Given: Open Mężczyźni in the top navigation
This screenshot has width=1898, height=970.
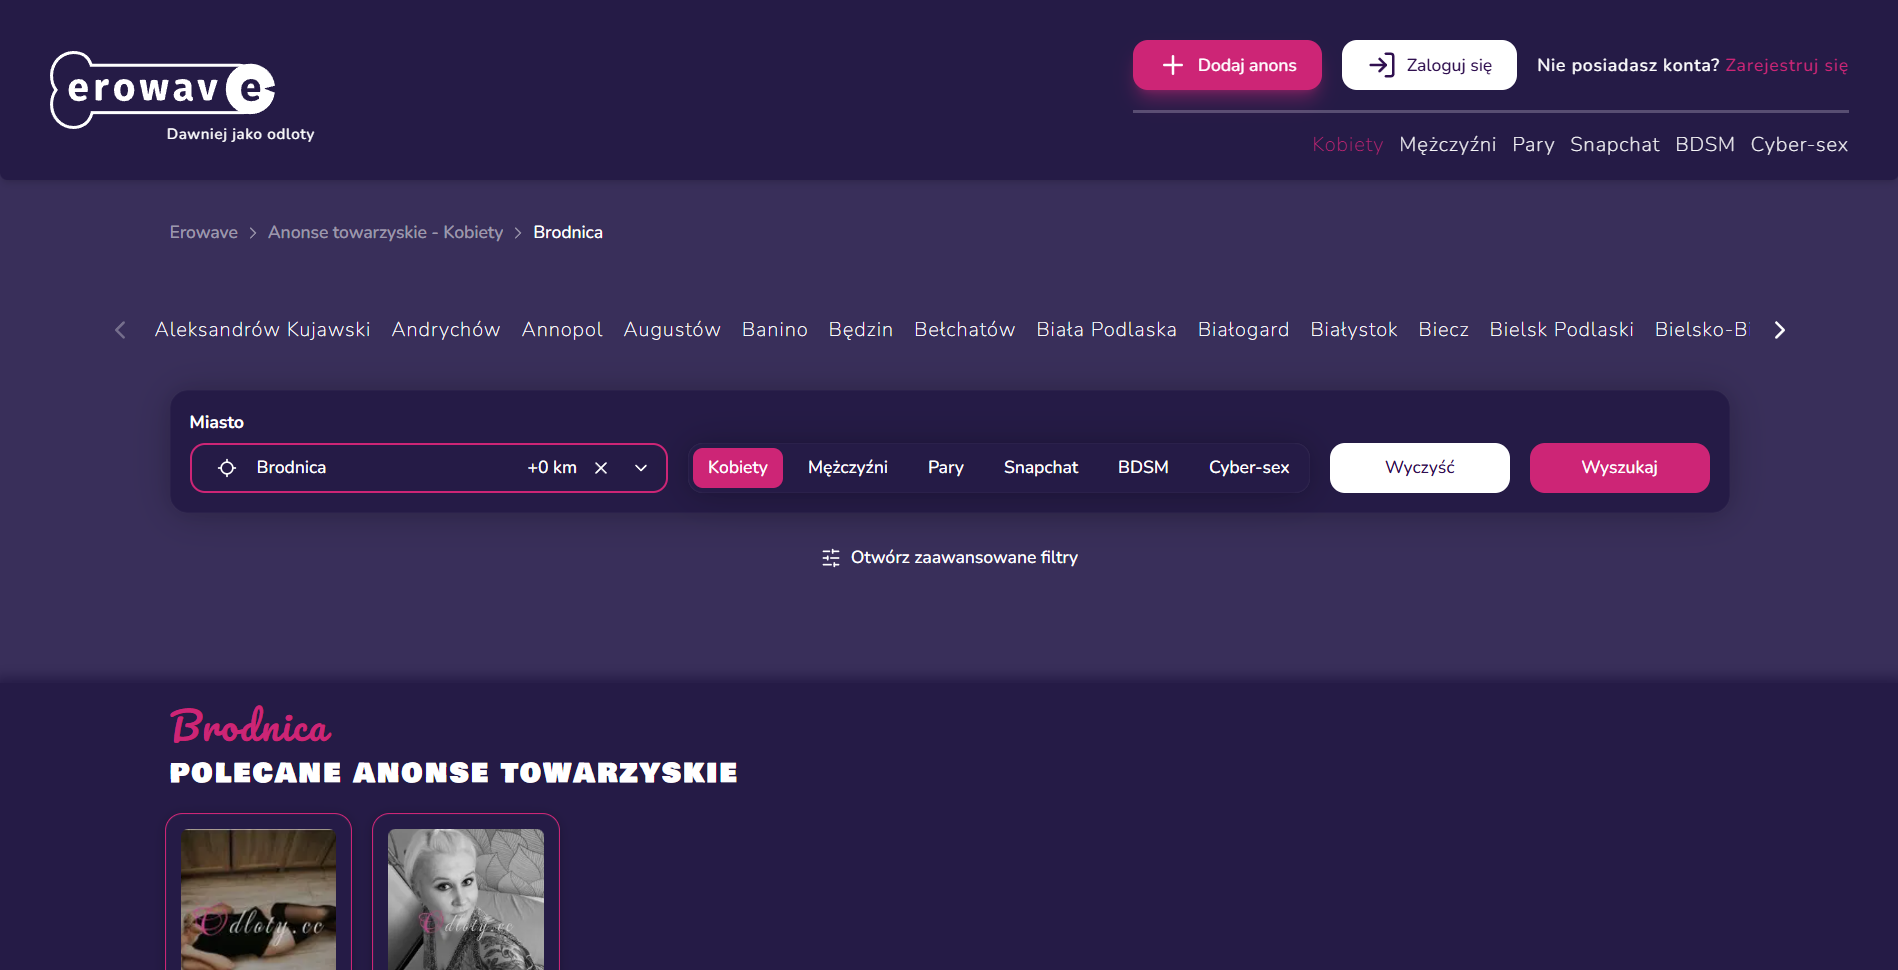Looking at the screenshot, I should tap(1448, 145).
